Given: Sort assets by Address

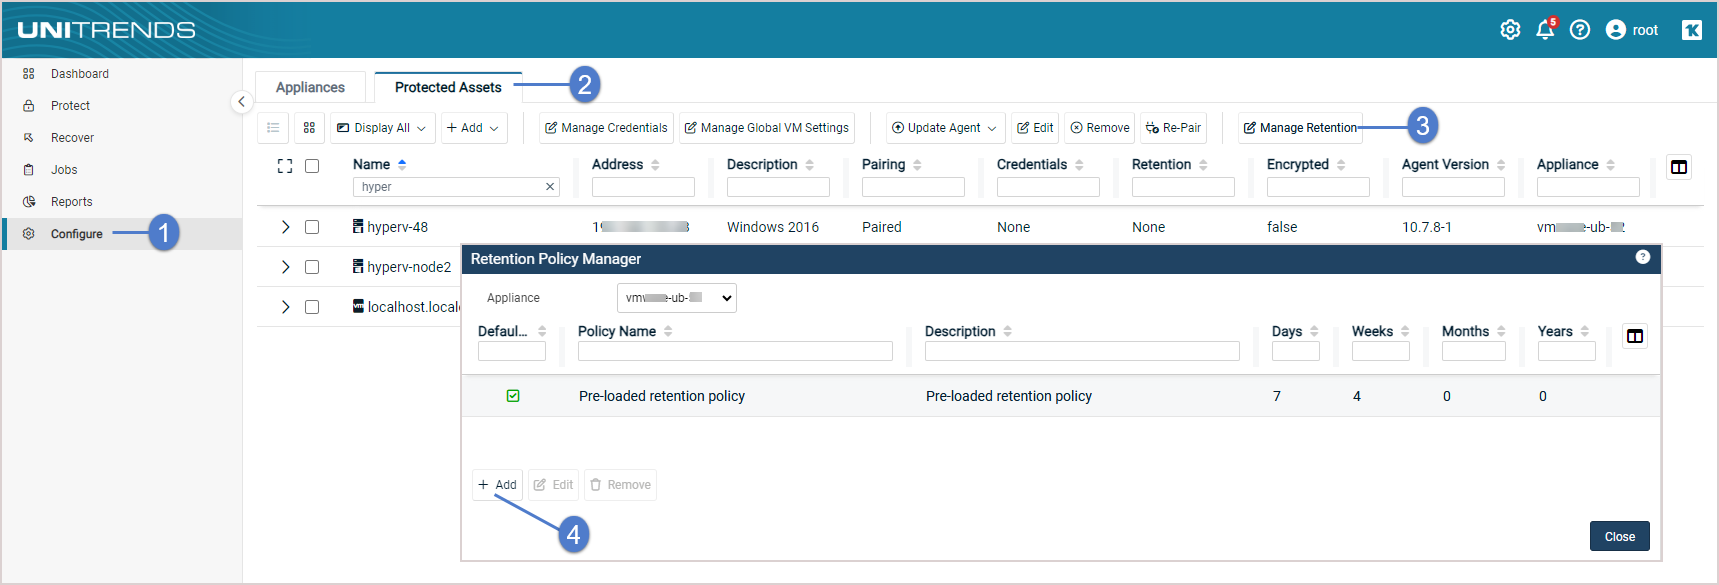Looking at the screenshot, I should [655, 164].
